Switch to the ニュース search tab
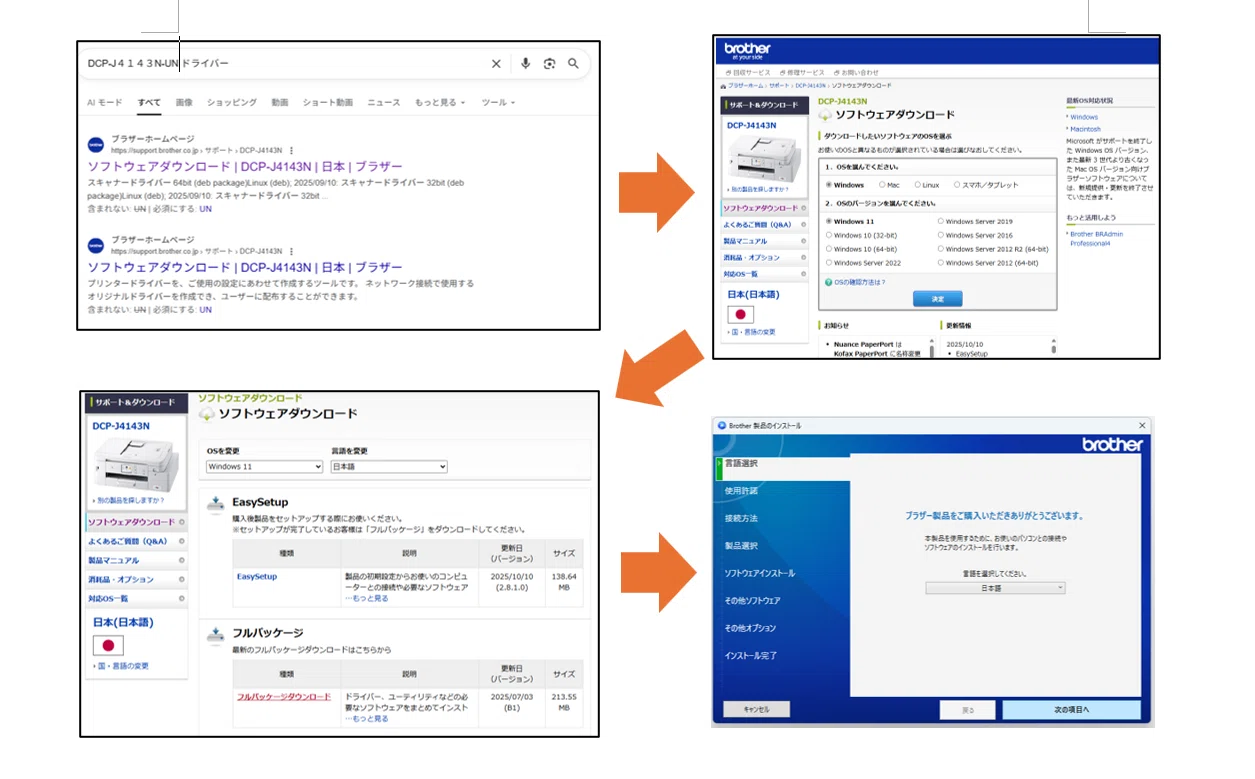This screenshot has width=1255, height=779. [x=384, y=103]
